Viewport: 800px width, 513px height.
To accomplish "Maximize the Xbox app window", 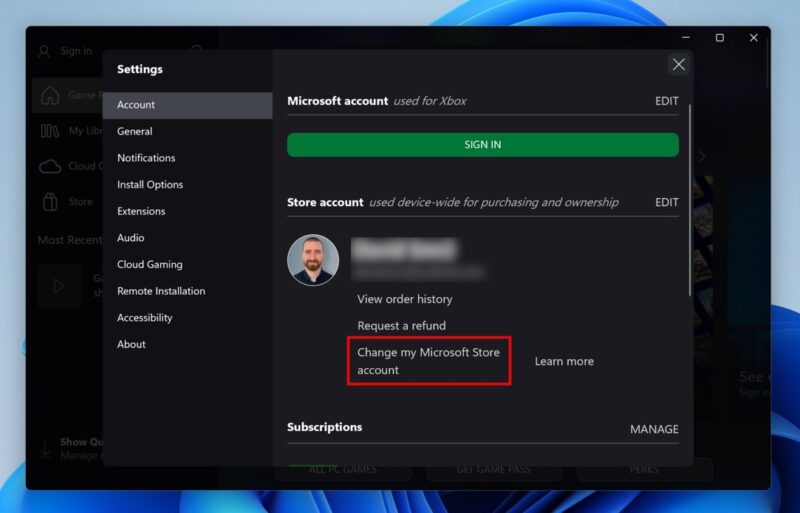I will coord(719,38).
